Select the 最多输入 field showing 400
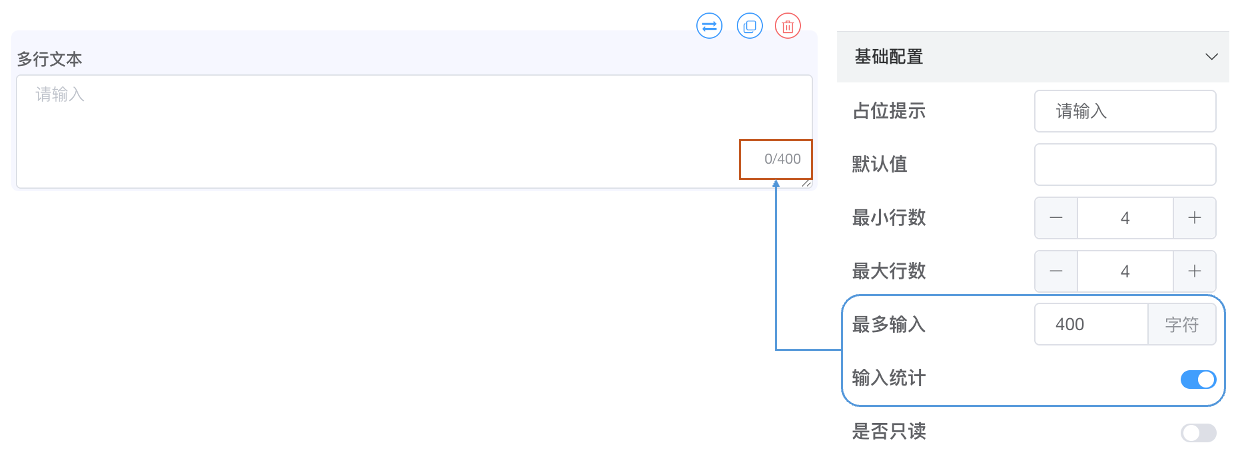 point(1091,325)
